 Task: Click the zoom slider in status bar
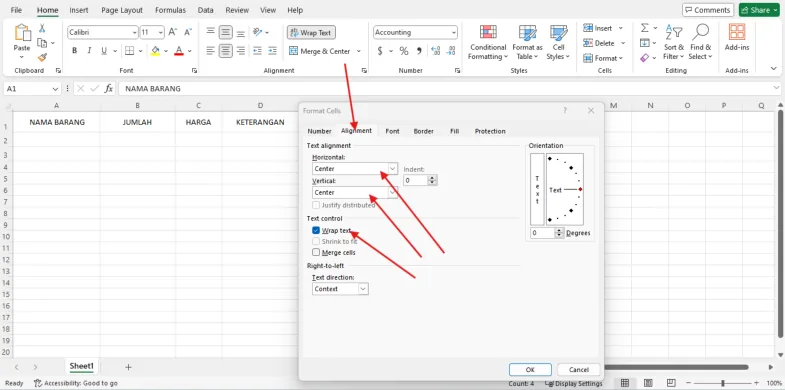[x=723, y=383]
